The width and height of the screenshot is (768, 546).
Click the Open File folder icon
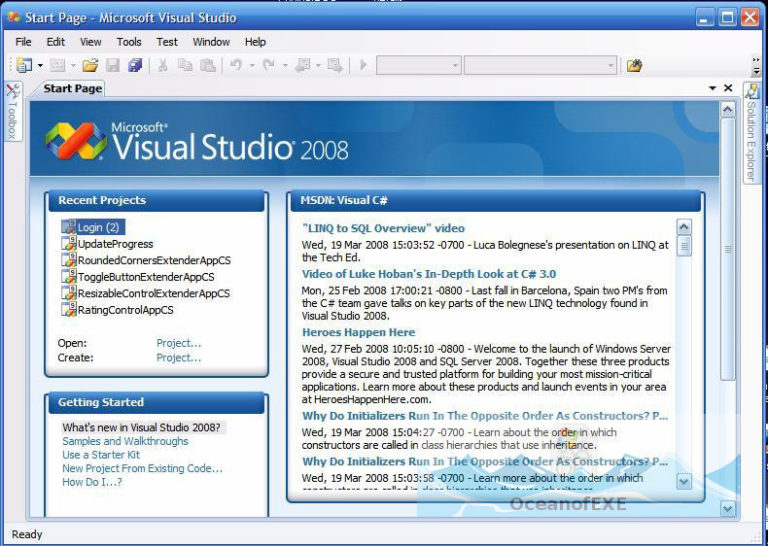click(x=90, y=65)
